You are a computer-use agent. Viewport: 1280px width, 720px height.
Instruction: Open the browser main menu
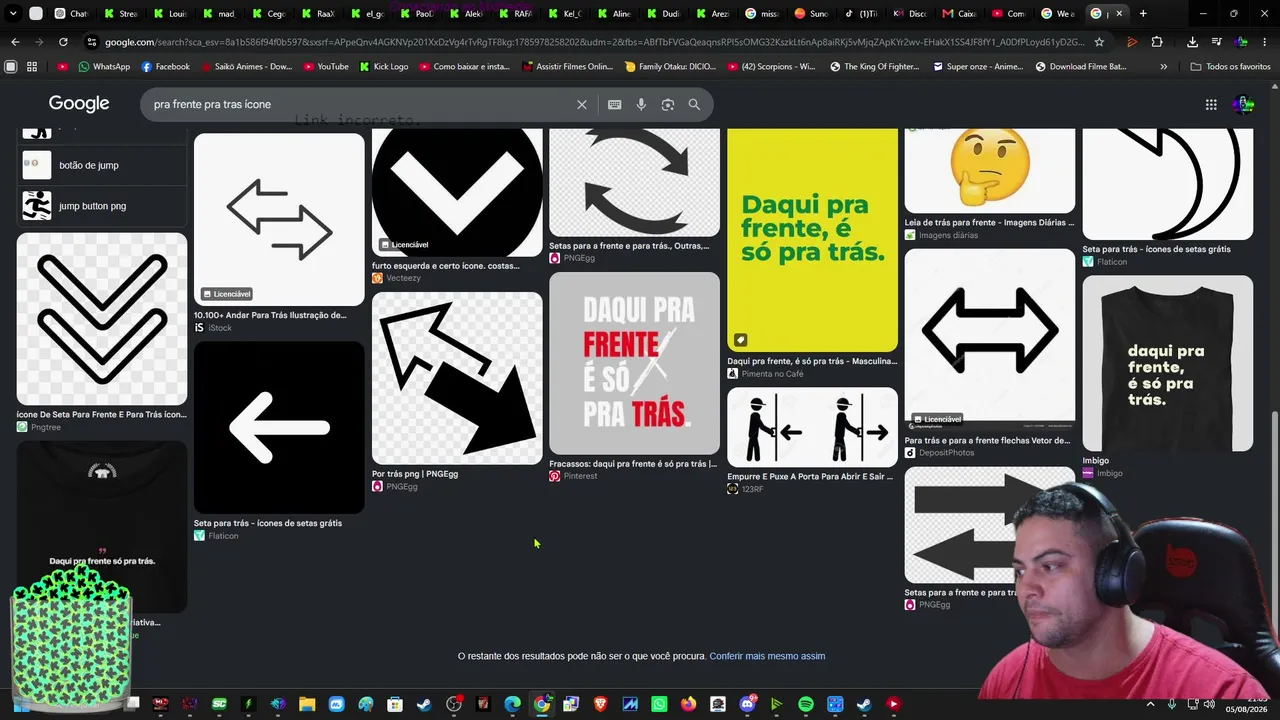click(x=1265, y=42)
